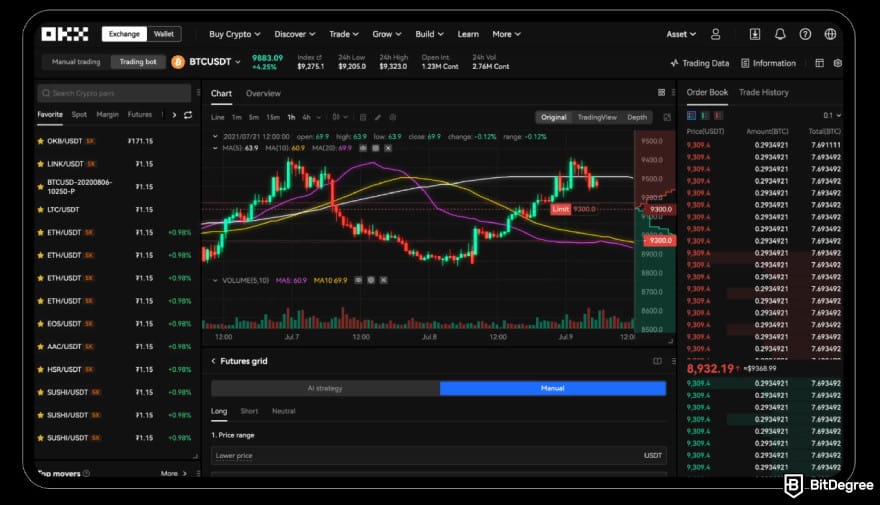This screenshot has height=505, width=880.
Task: Select the Short grid tab
Action: click(x=249, y=411)
